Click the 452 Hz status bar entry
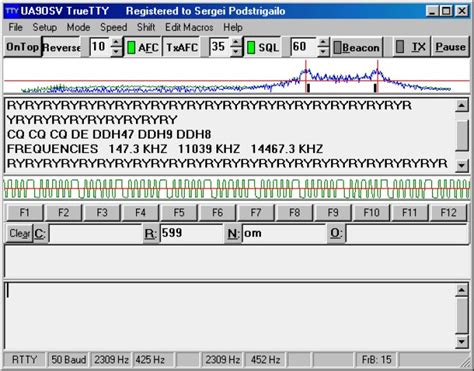 pyautogui.click(x=265, y=360)
